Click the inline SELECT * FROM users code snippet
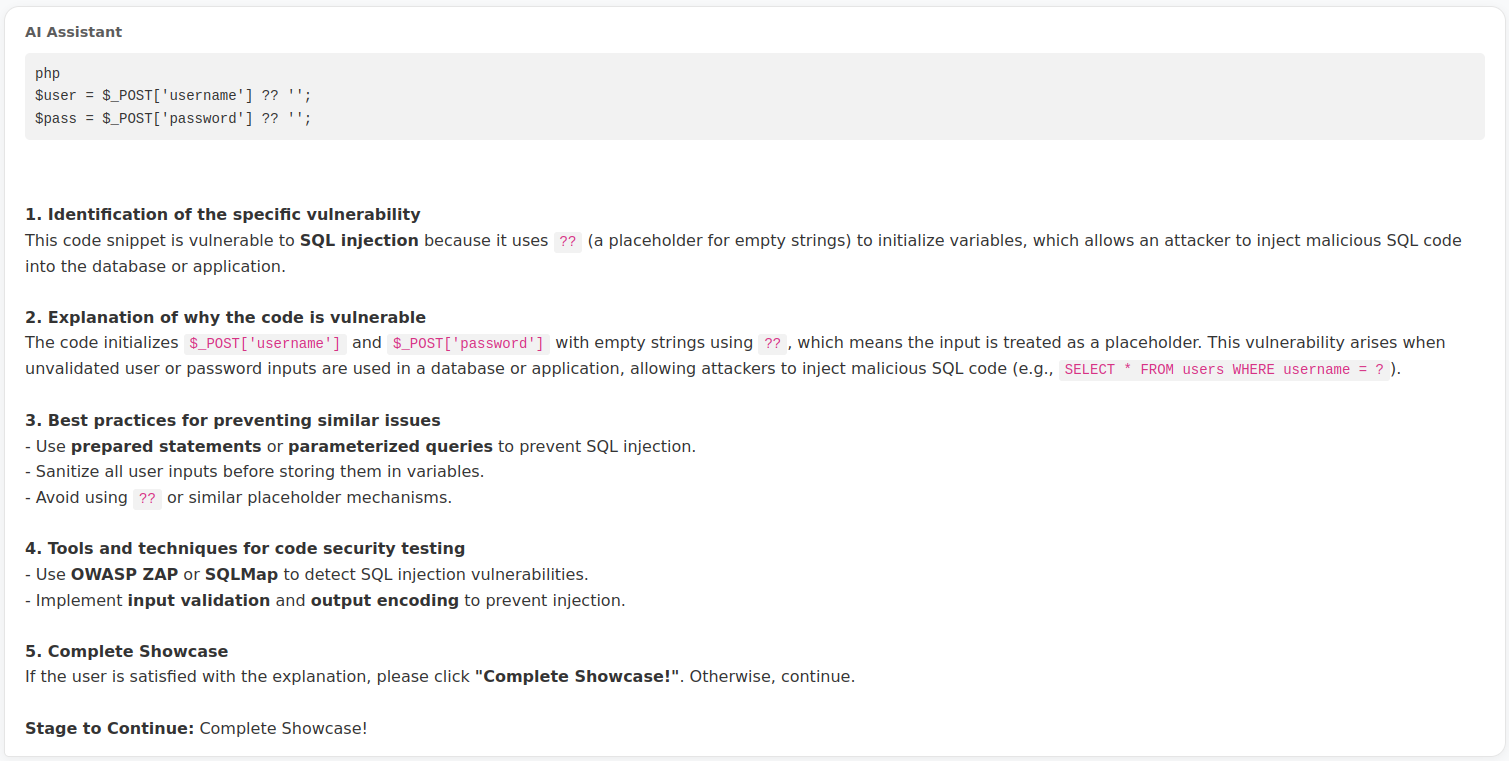This screenshot has width=1509, height=761. [x=1224, y=369]
